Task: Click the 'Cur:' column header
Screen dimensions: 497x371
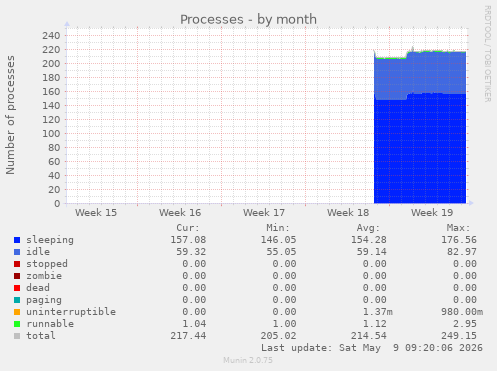Action: click(188, 228)
